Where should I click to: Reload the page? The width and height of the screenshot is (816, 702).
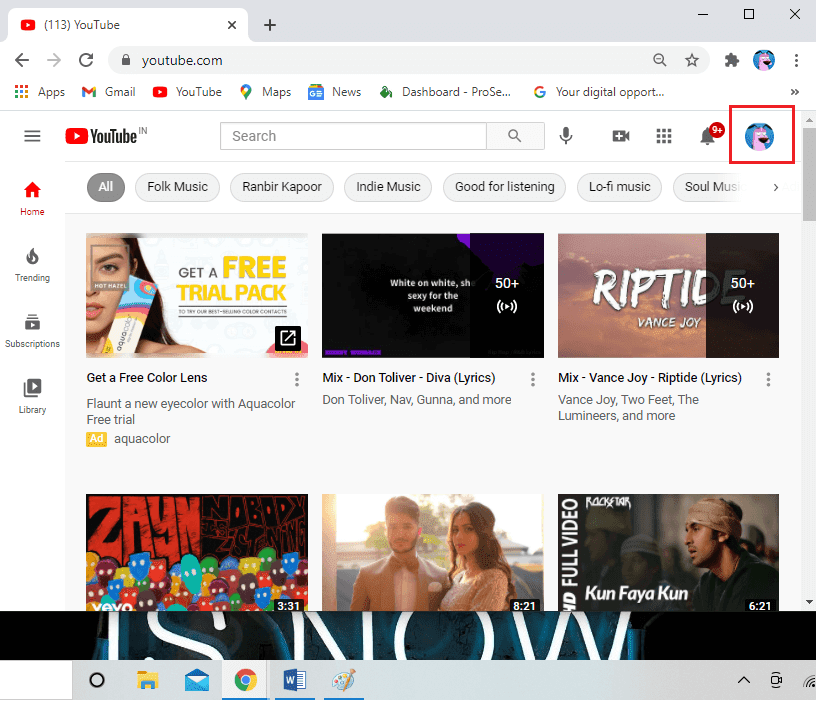pyautogui.click(x=86, y=60)
